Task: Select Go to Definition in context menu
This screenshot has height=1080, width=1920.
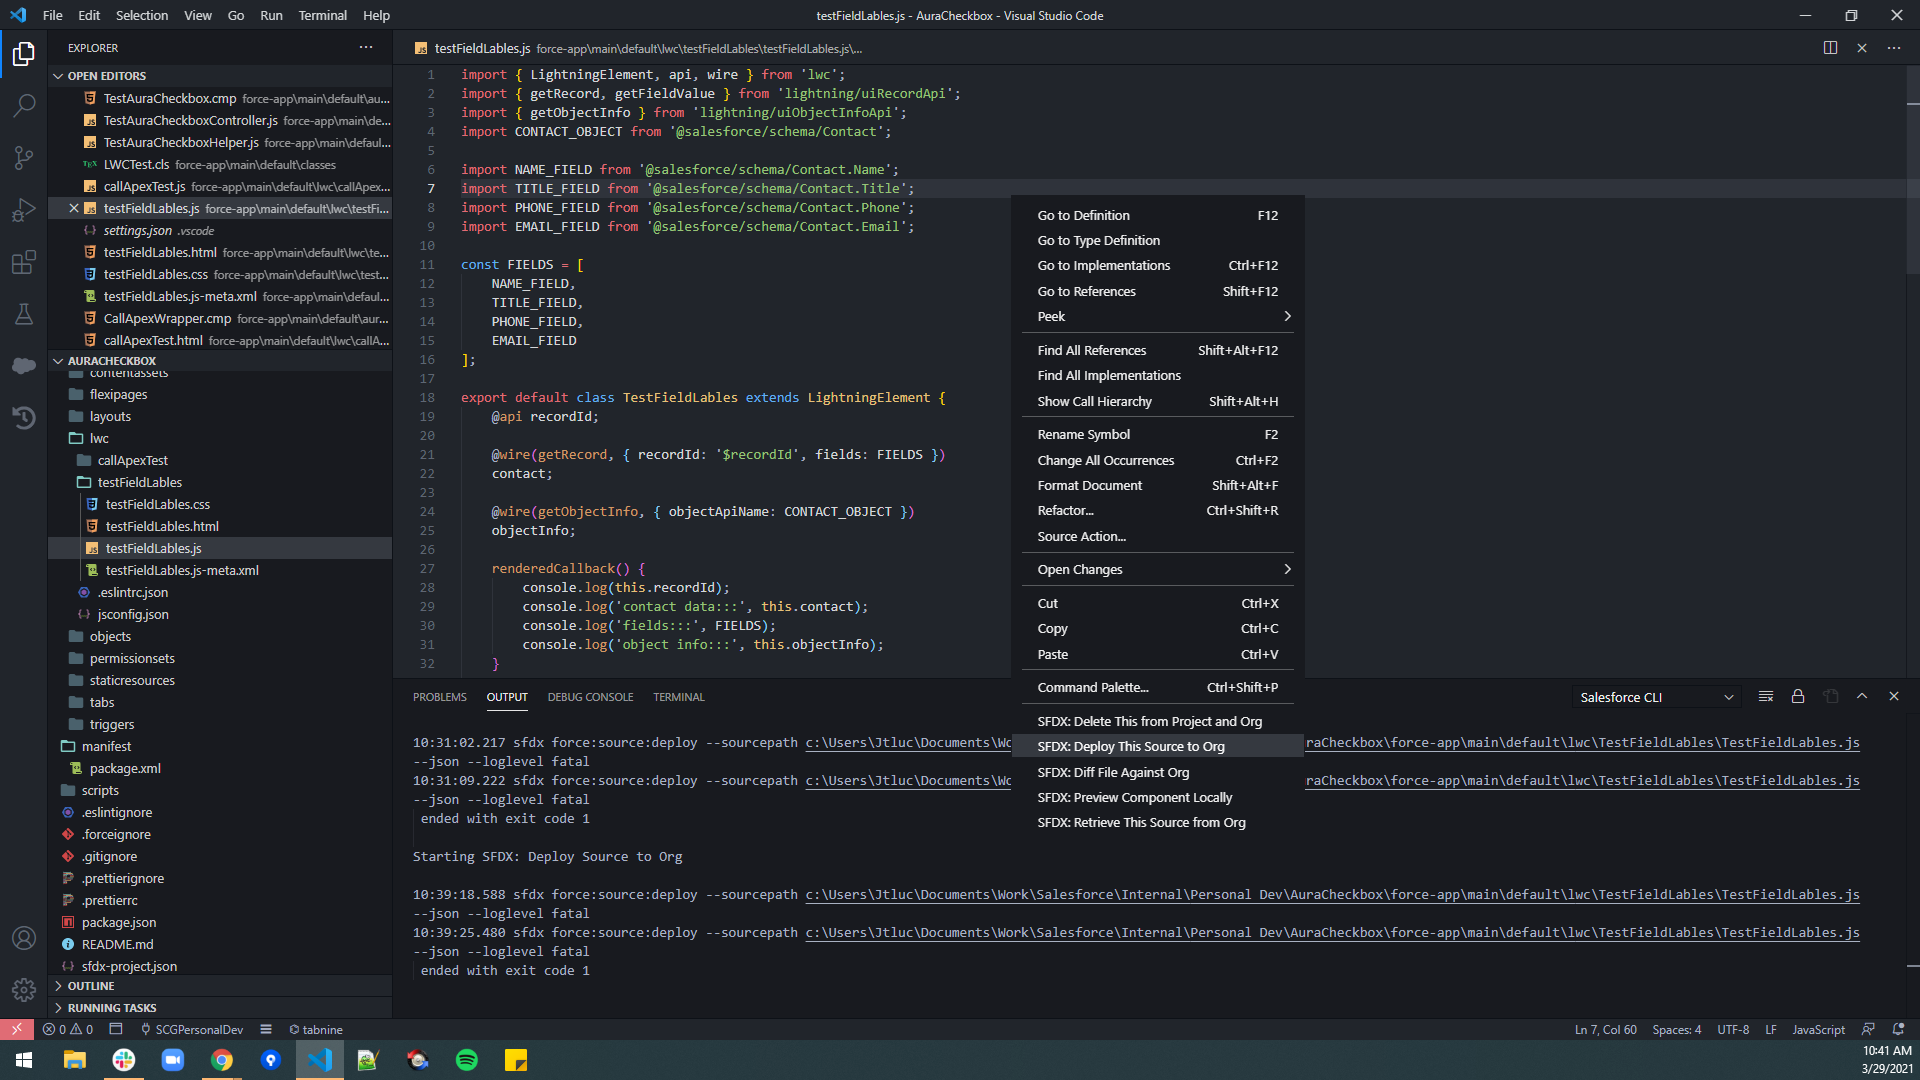Action: [x=1158, y=215]
